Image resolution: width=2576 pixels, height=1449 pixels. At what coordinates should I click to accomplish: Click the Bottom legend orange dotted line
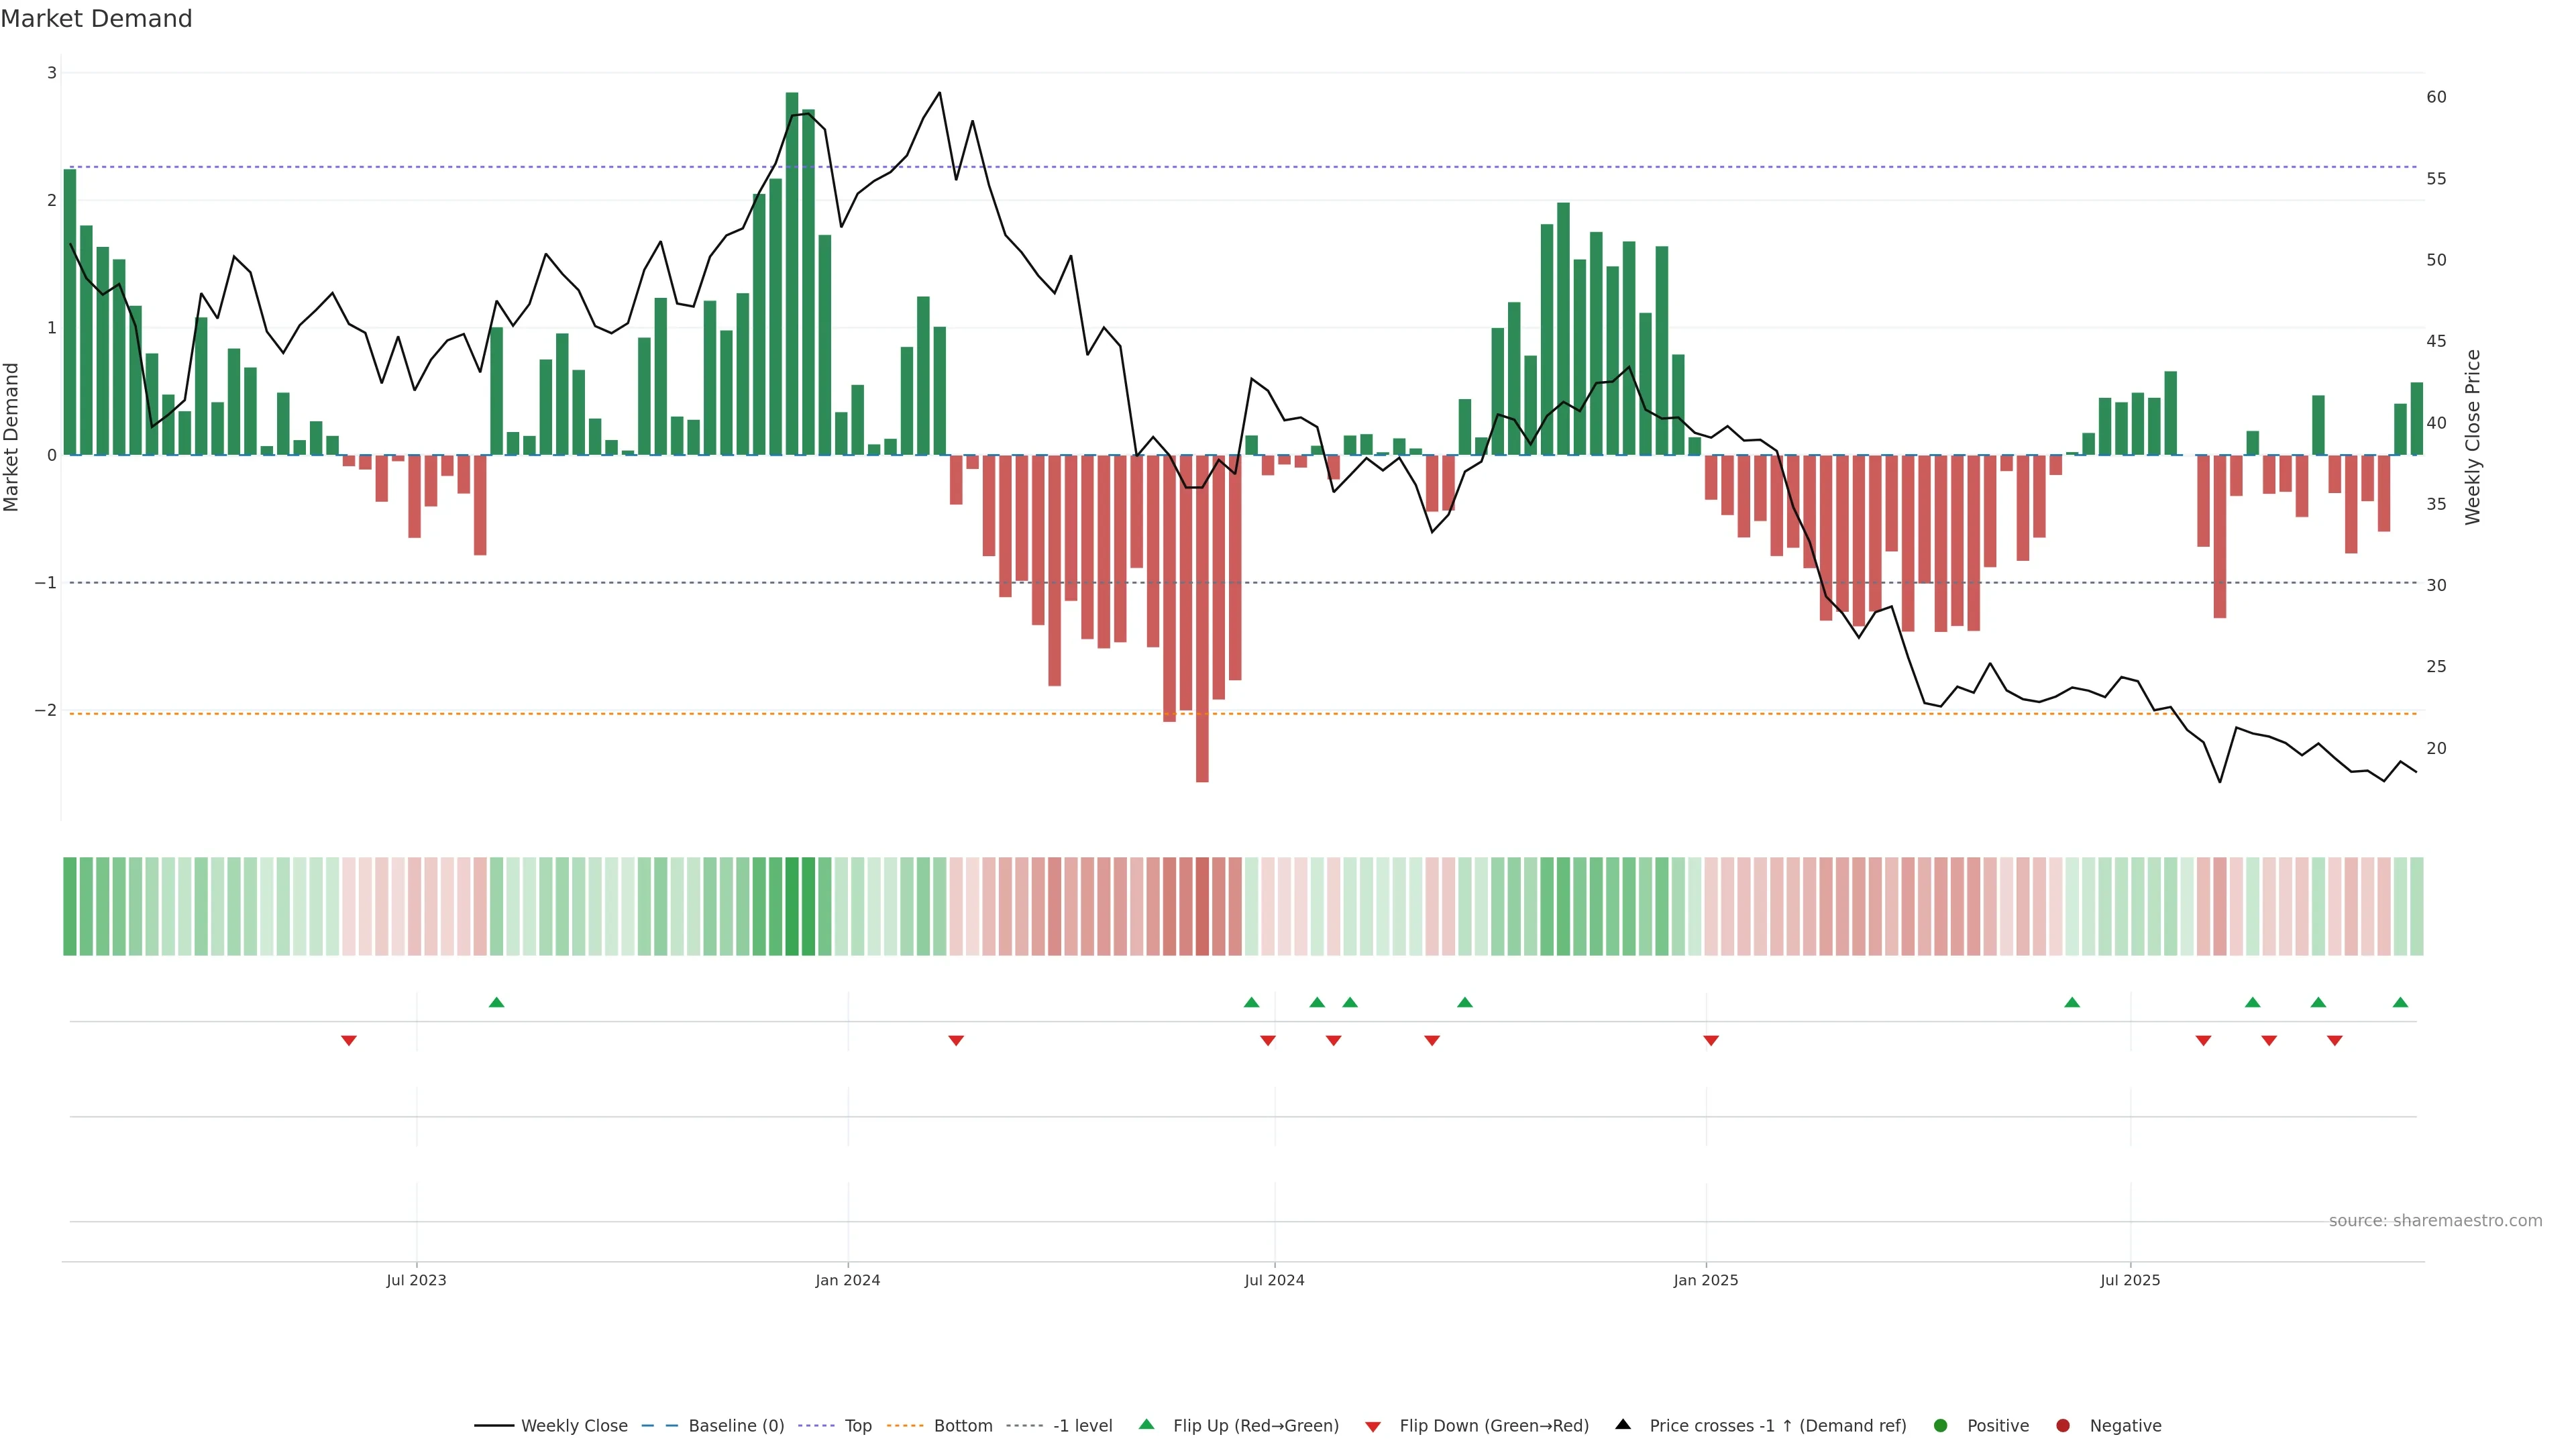(x=905, y=1425)
